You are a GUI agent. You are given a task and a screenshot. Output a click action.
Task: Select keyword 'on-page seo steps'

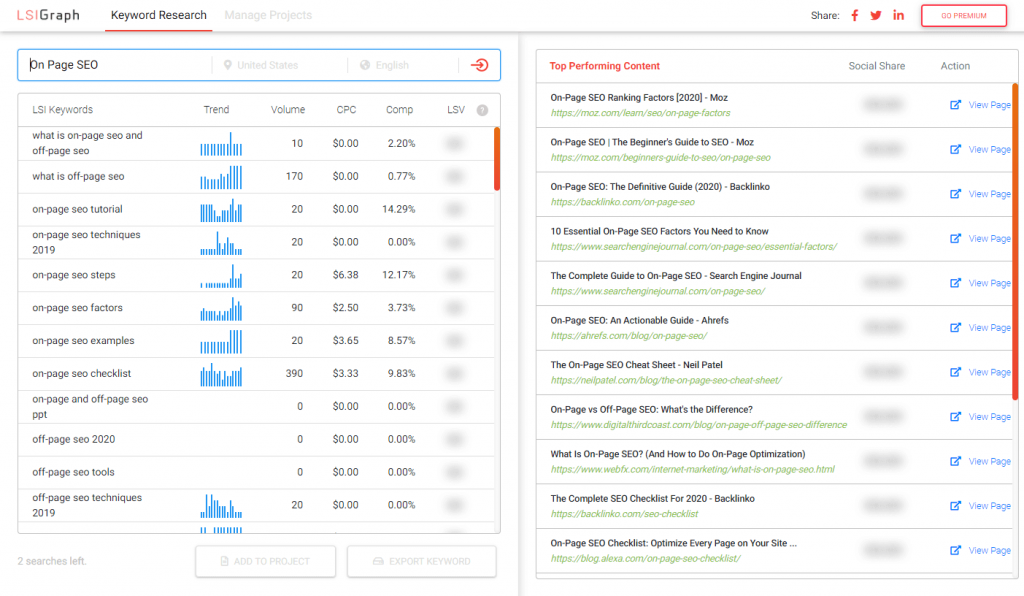(74, 275)
